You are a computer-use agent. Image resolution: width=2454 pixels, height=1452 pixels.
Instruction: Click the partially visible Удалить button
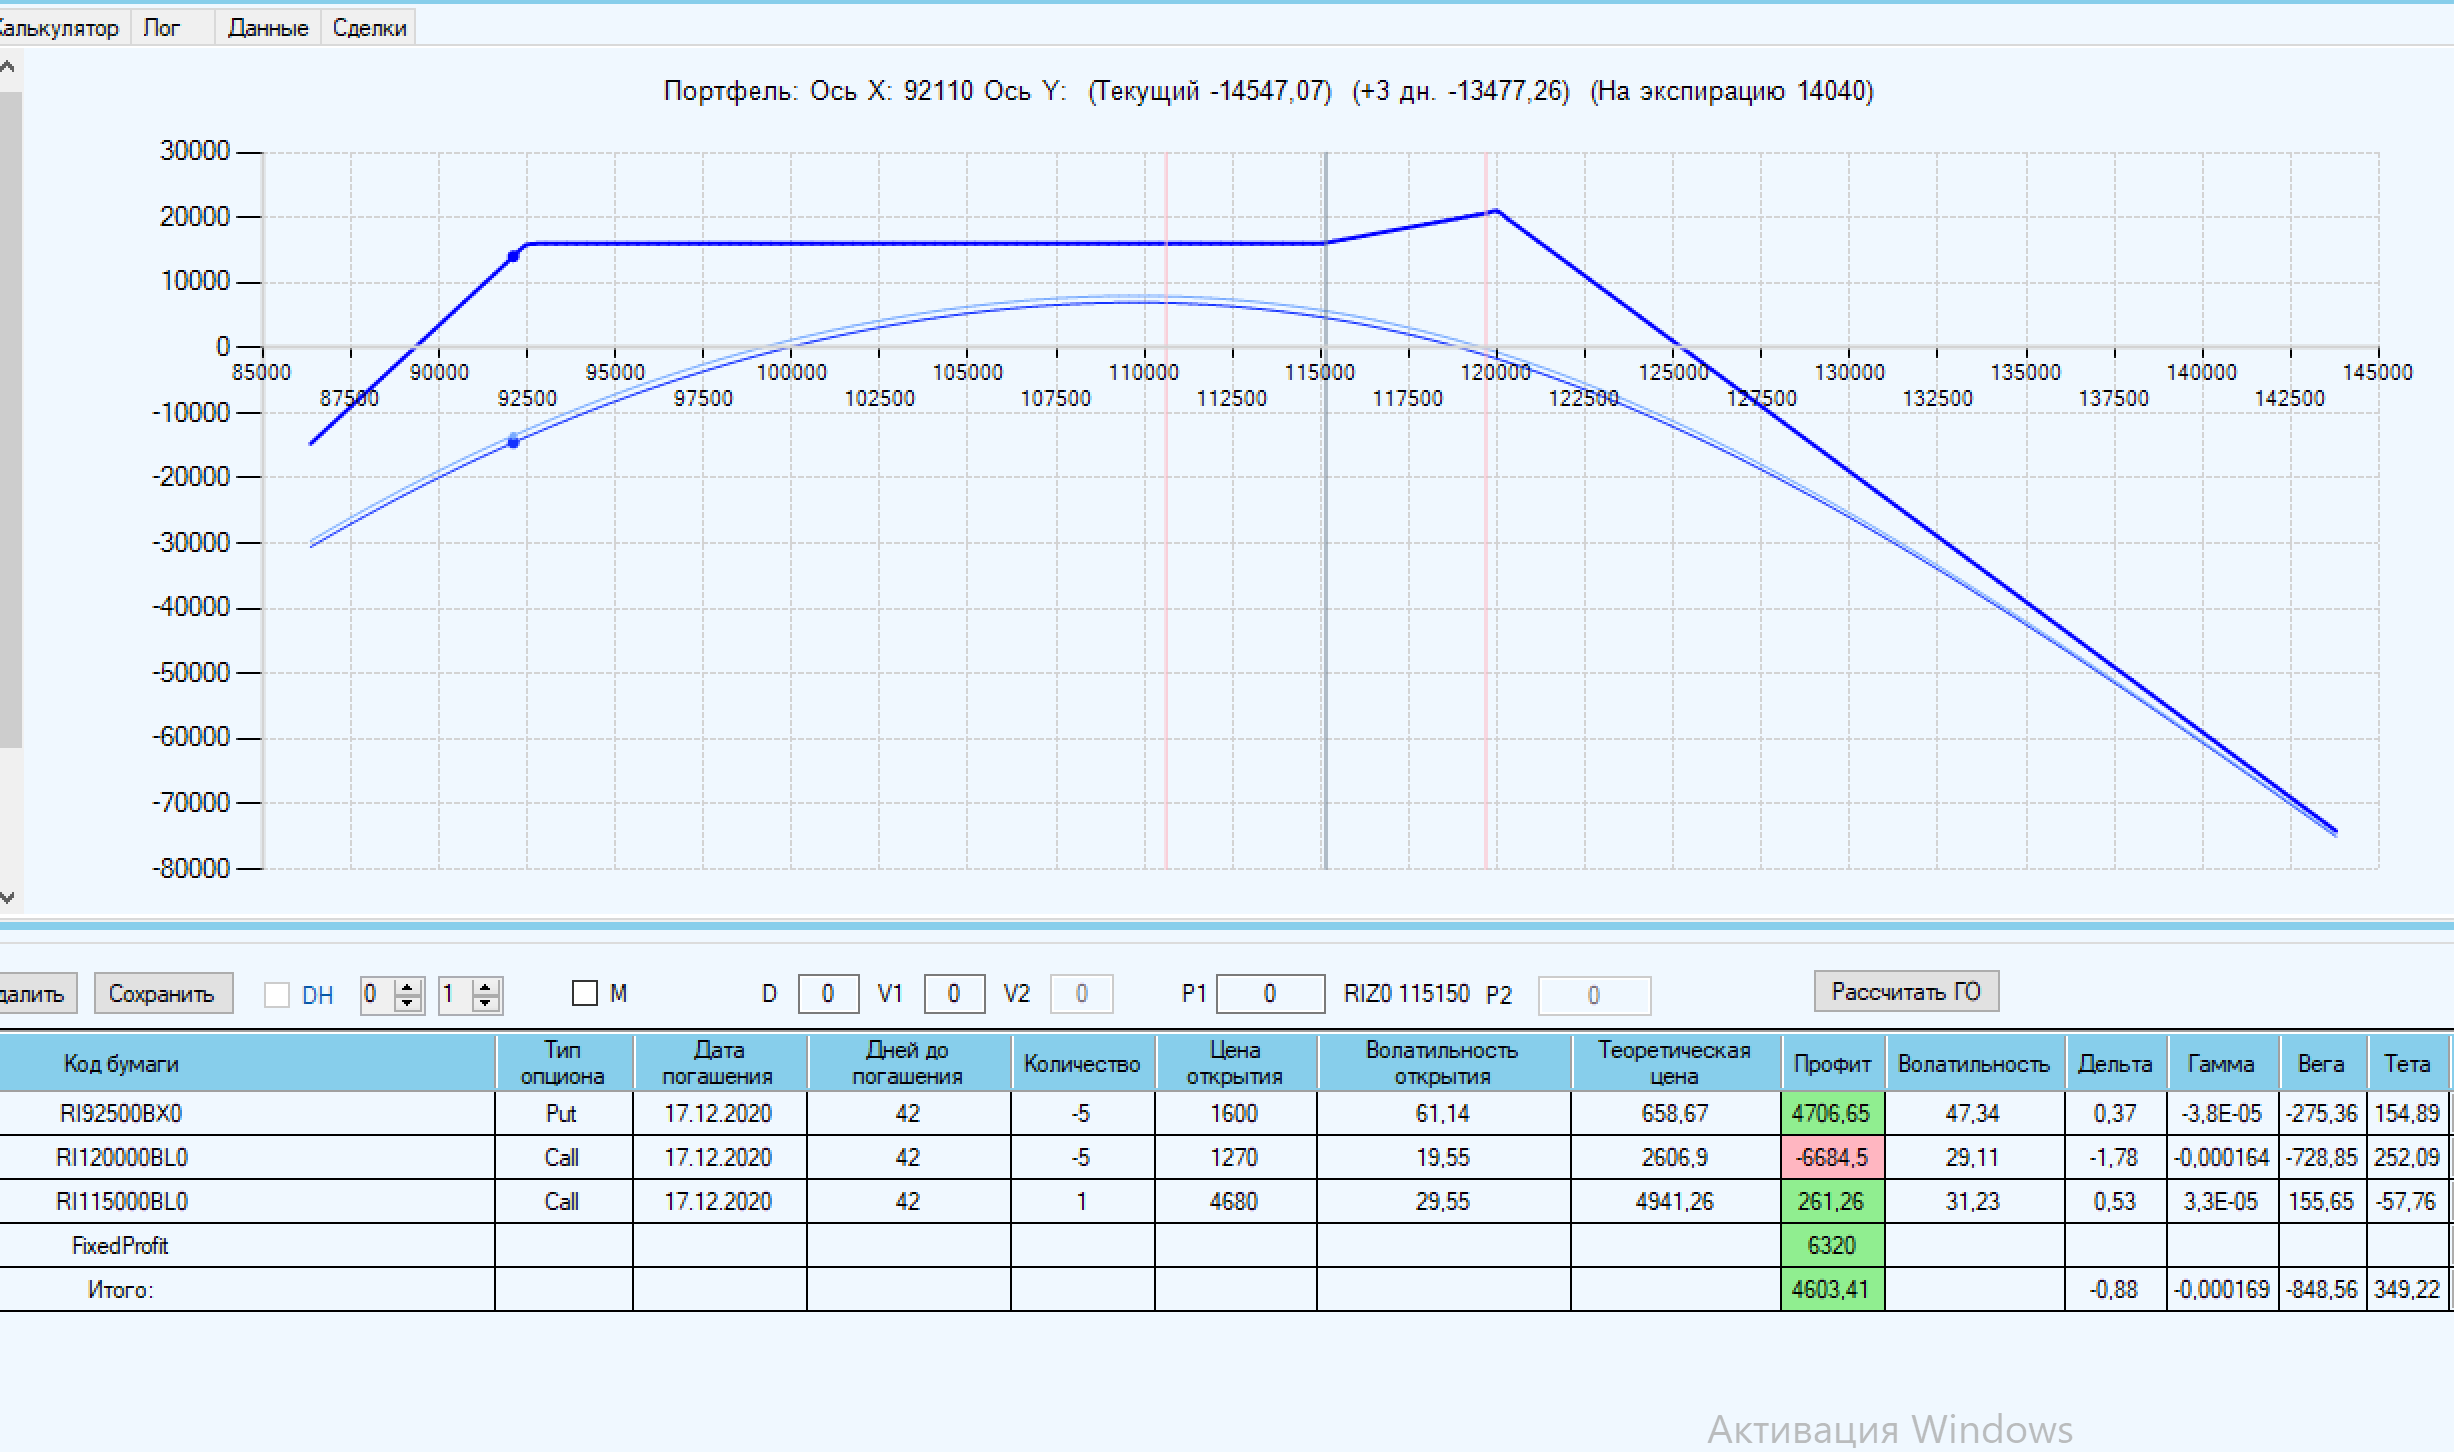coord(35,993)
